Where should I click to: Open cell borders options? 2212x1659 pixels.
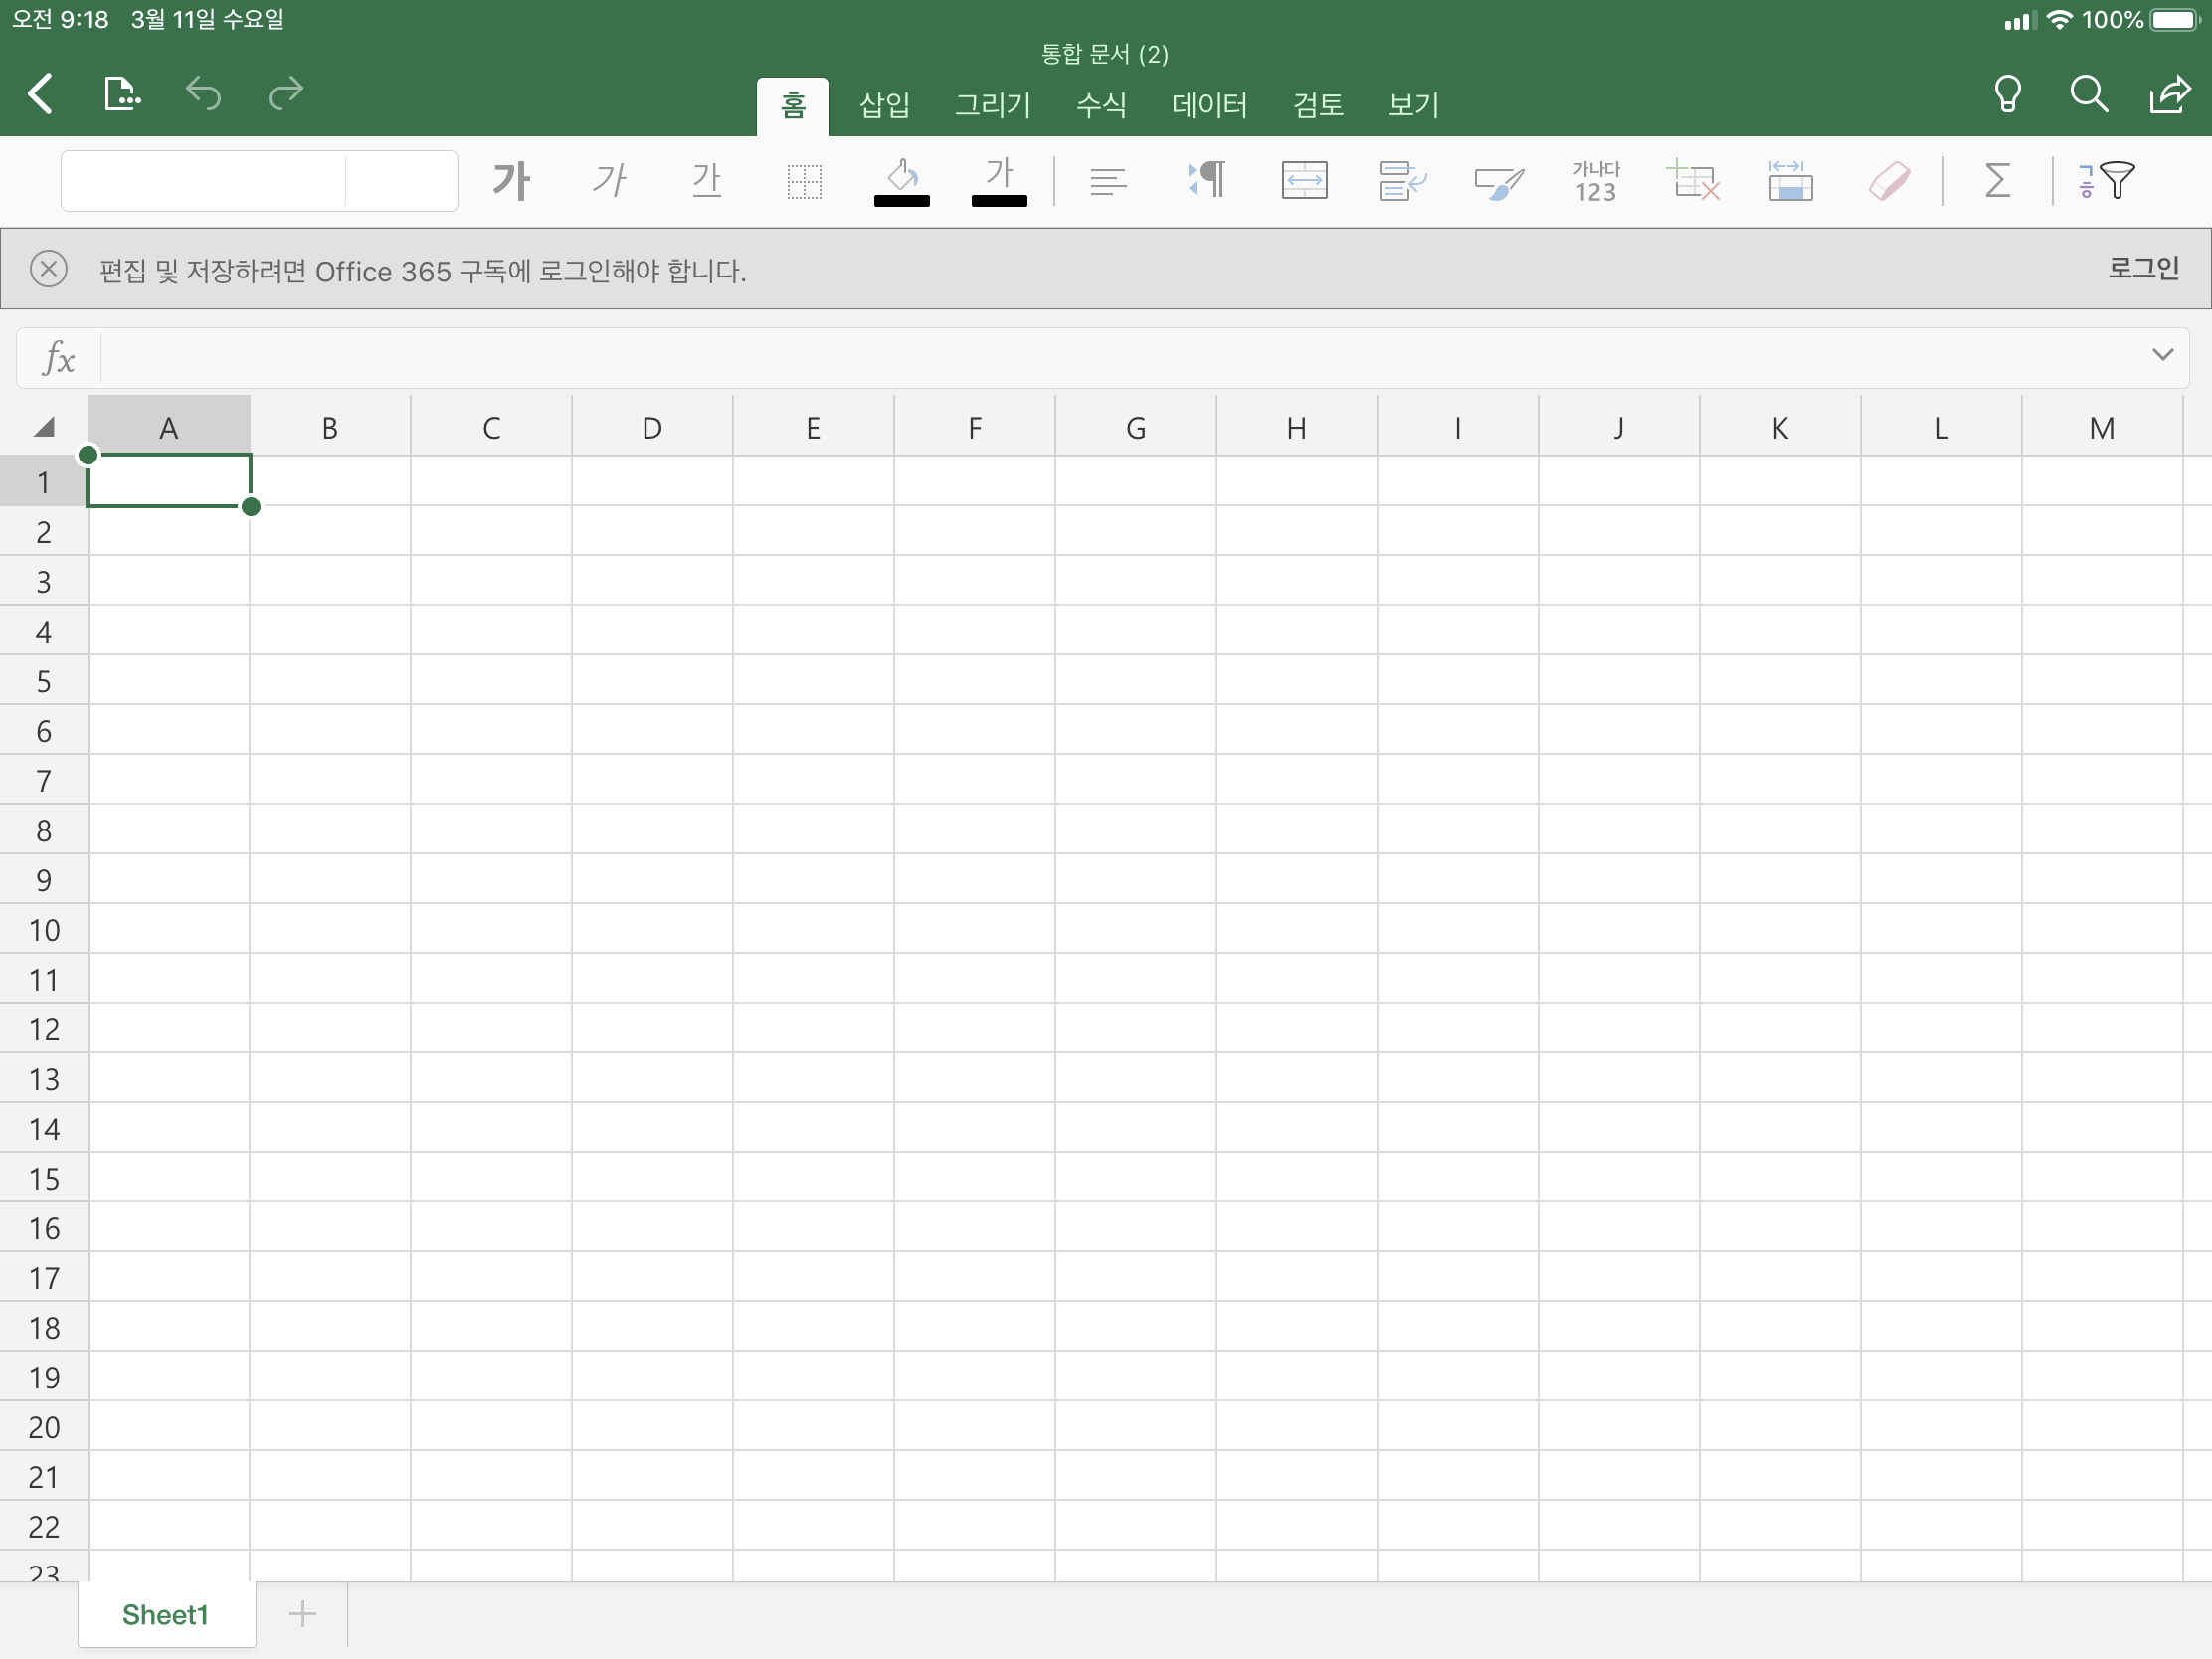[x=804, y=181]
